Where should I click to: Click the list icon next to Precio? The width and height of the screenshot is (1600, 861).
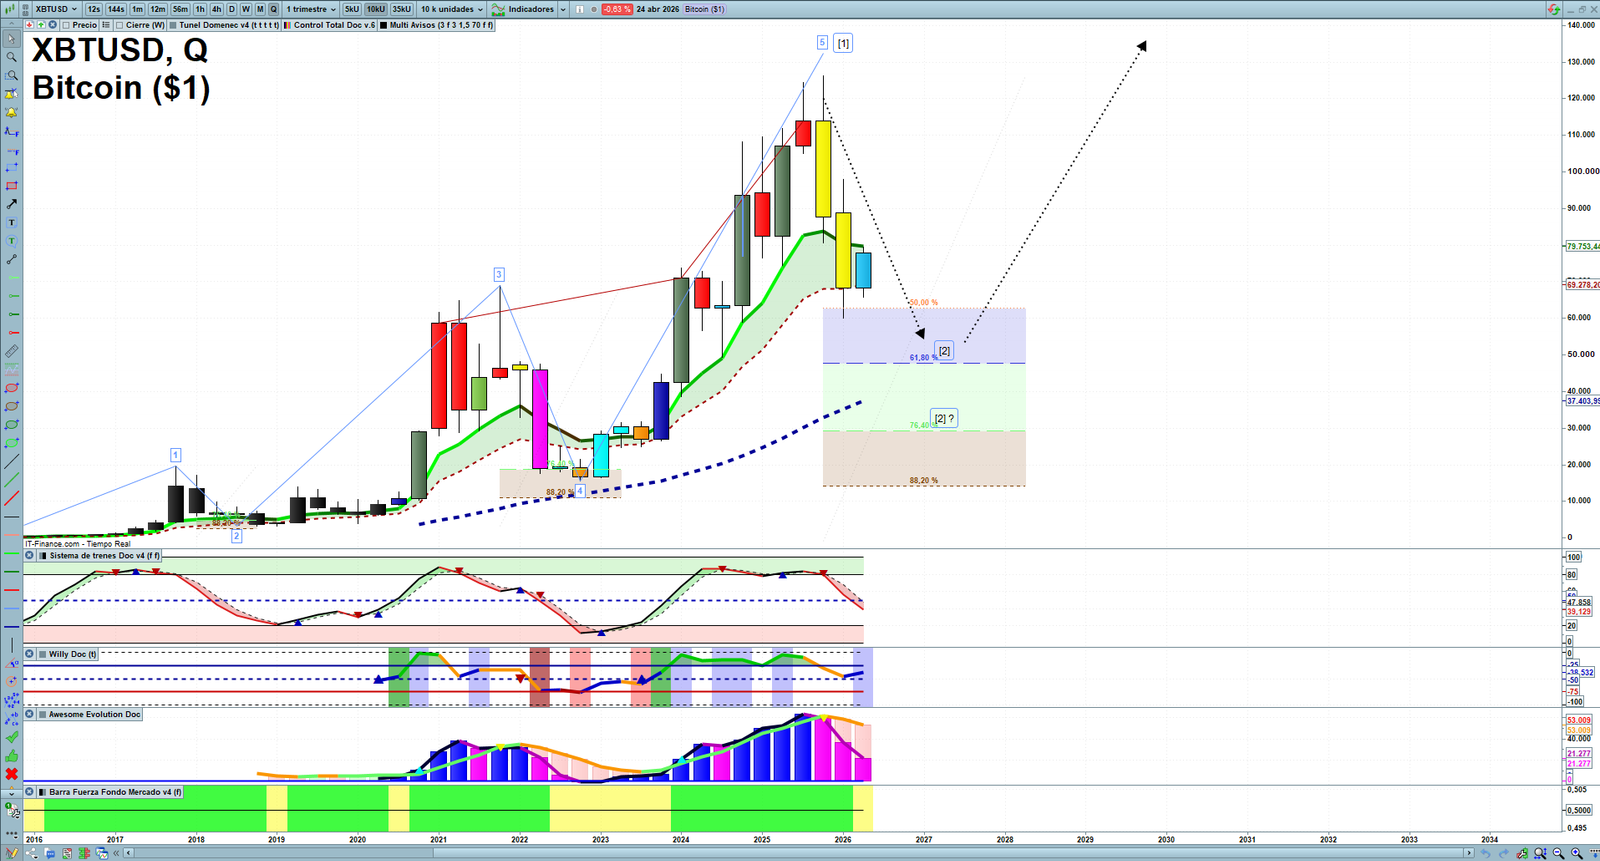coord(106,25)
